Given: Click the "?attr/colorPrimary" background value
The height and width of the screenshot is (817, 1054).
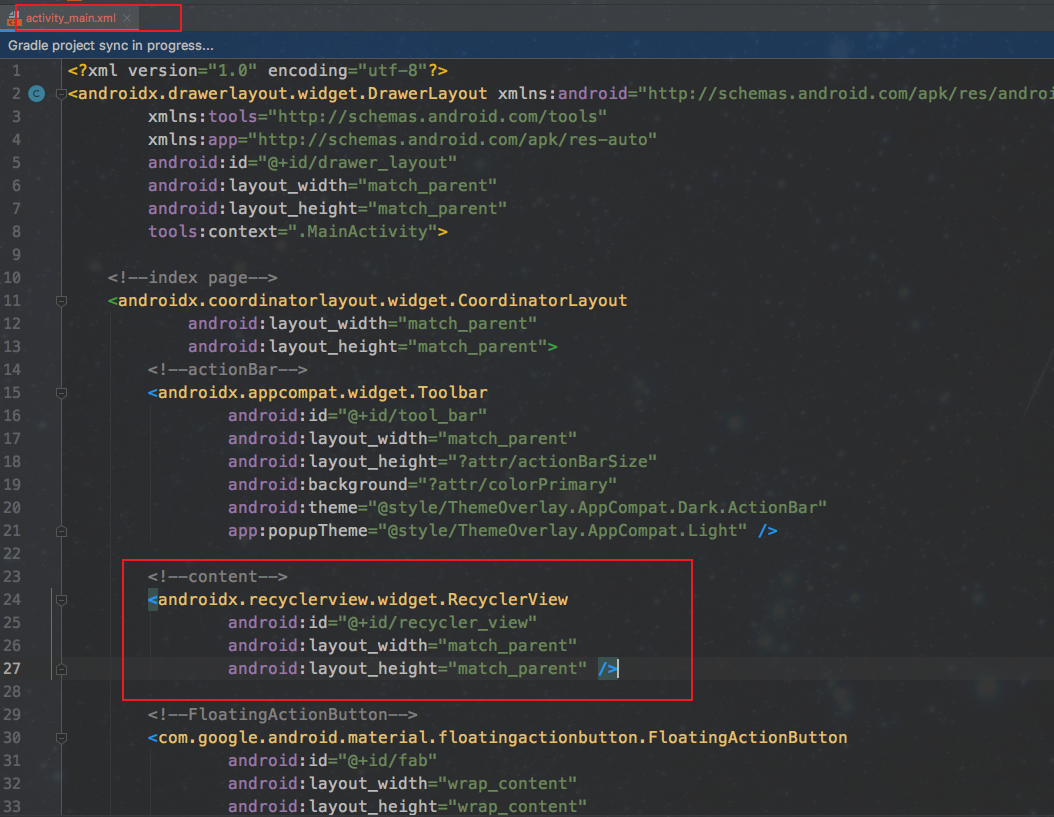Looking at the screenshot, I should point(517,485).
